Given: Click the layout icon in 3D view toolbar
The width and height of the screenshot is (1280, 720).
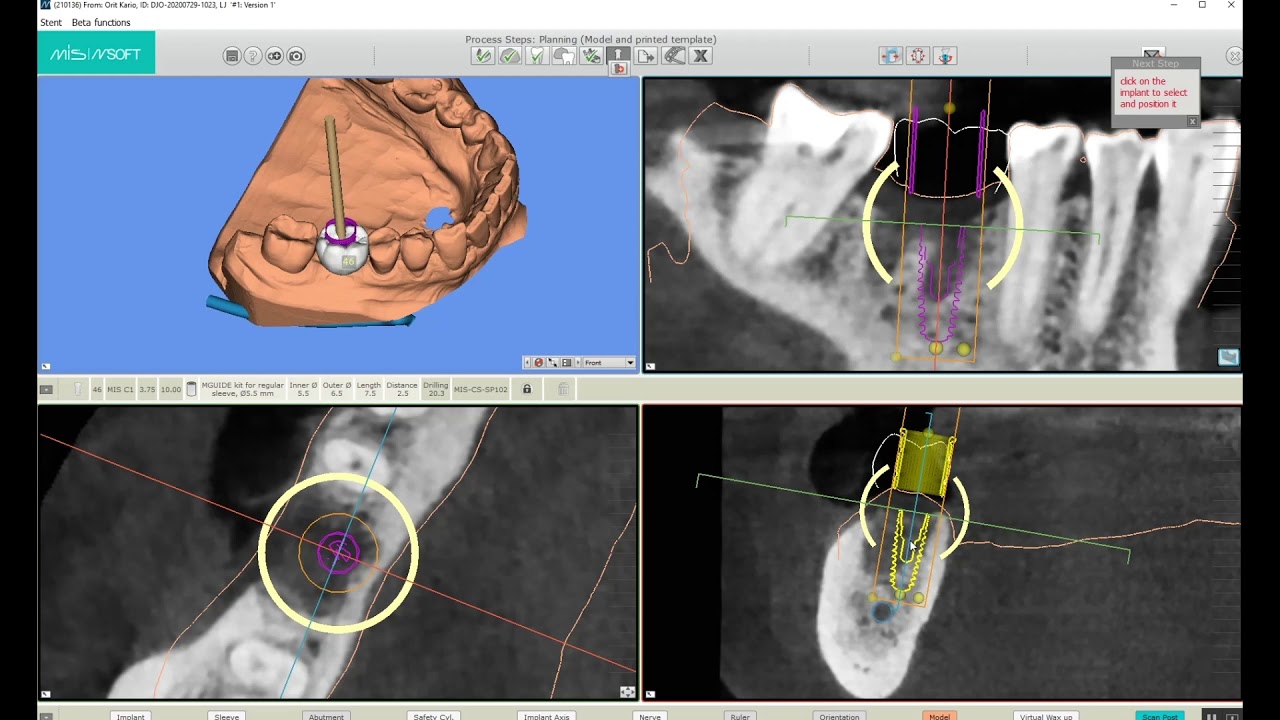Looking at the screenshot, I should pos(566,362).
